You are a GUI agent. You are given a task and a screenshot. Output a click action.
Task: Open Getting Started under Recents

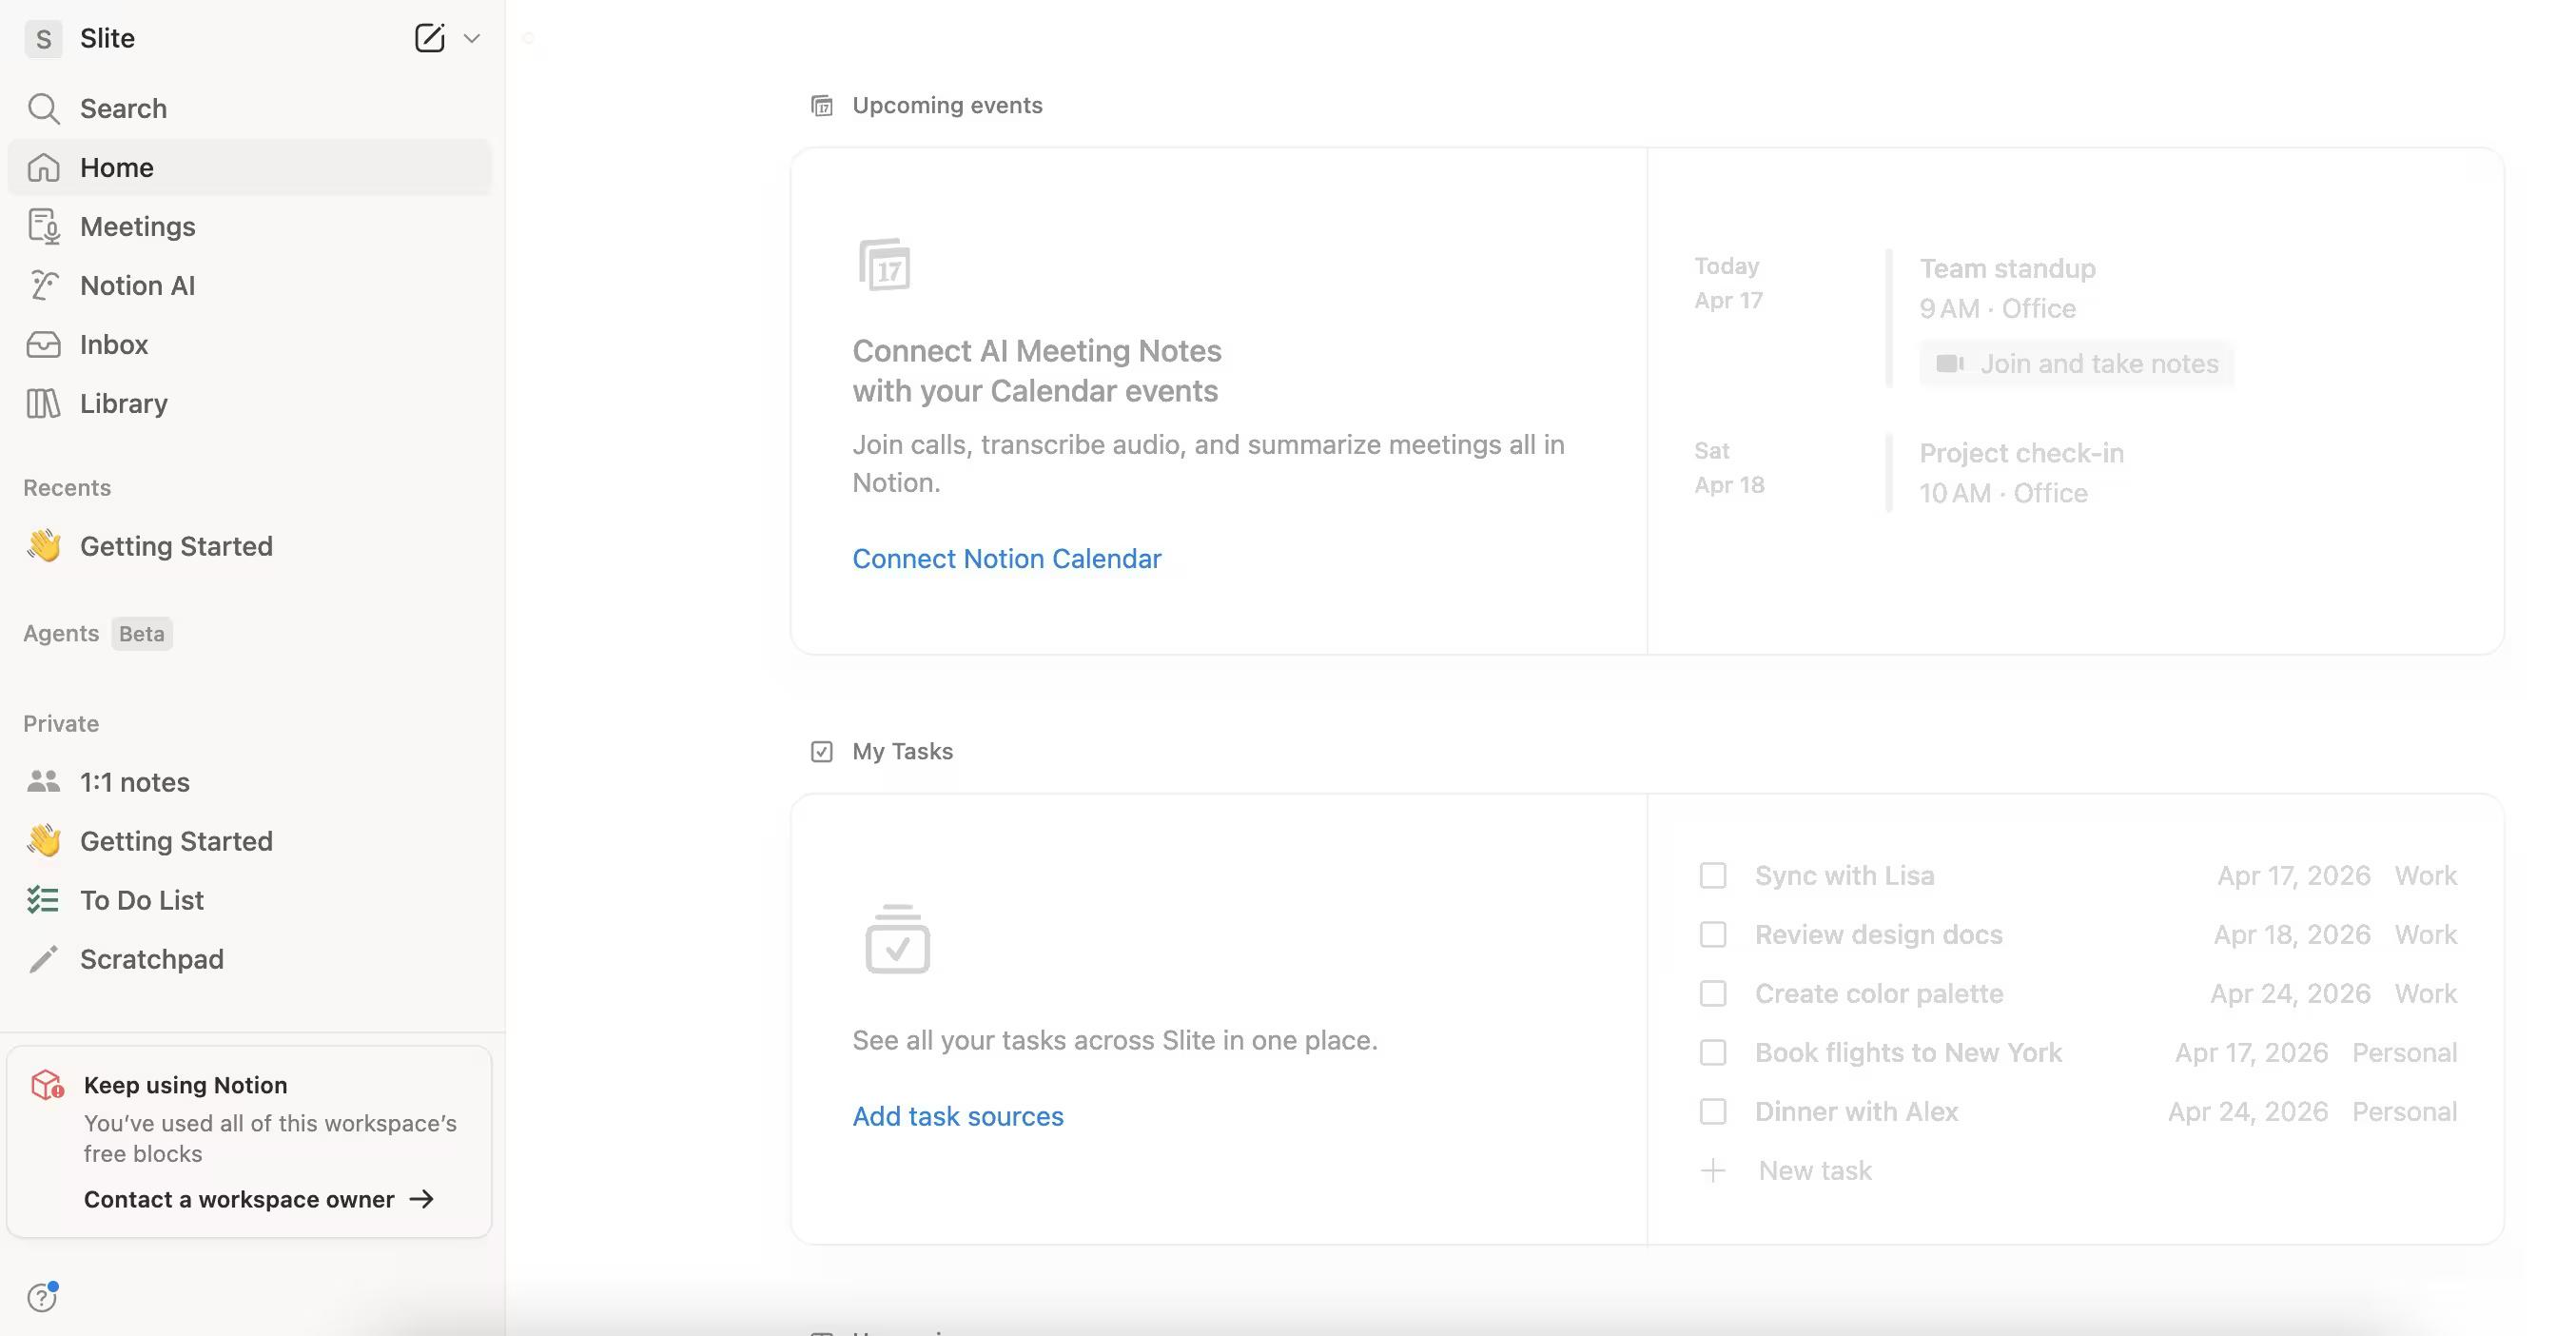click(x=250, y=546)
